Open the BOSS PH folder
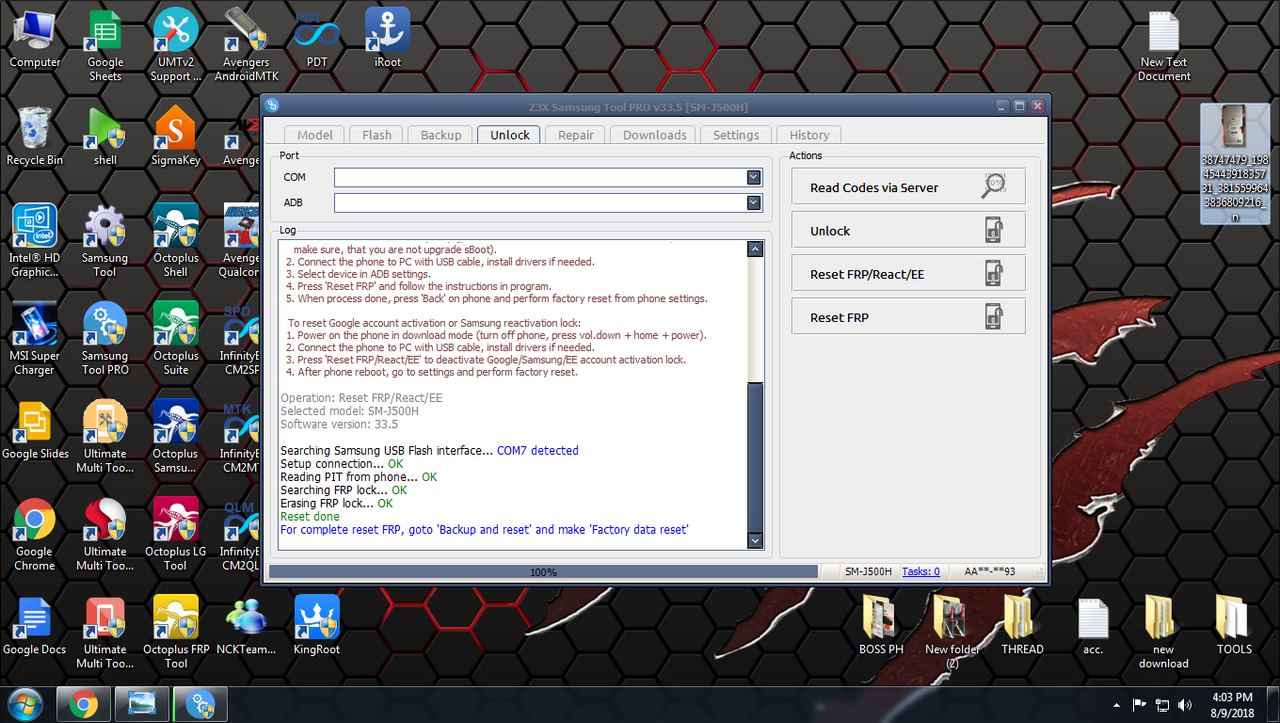Image resolution: width=1280 pixels, height=723 pixels. (881, 626)
